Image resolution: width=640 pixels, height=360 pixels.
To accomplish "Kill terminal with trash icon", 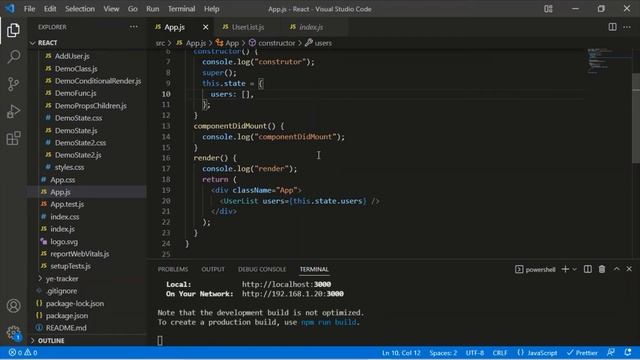I will (602, 269).
